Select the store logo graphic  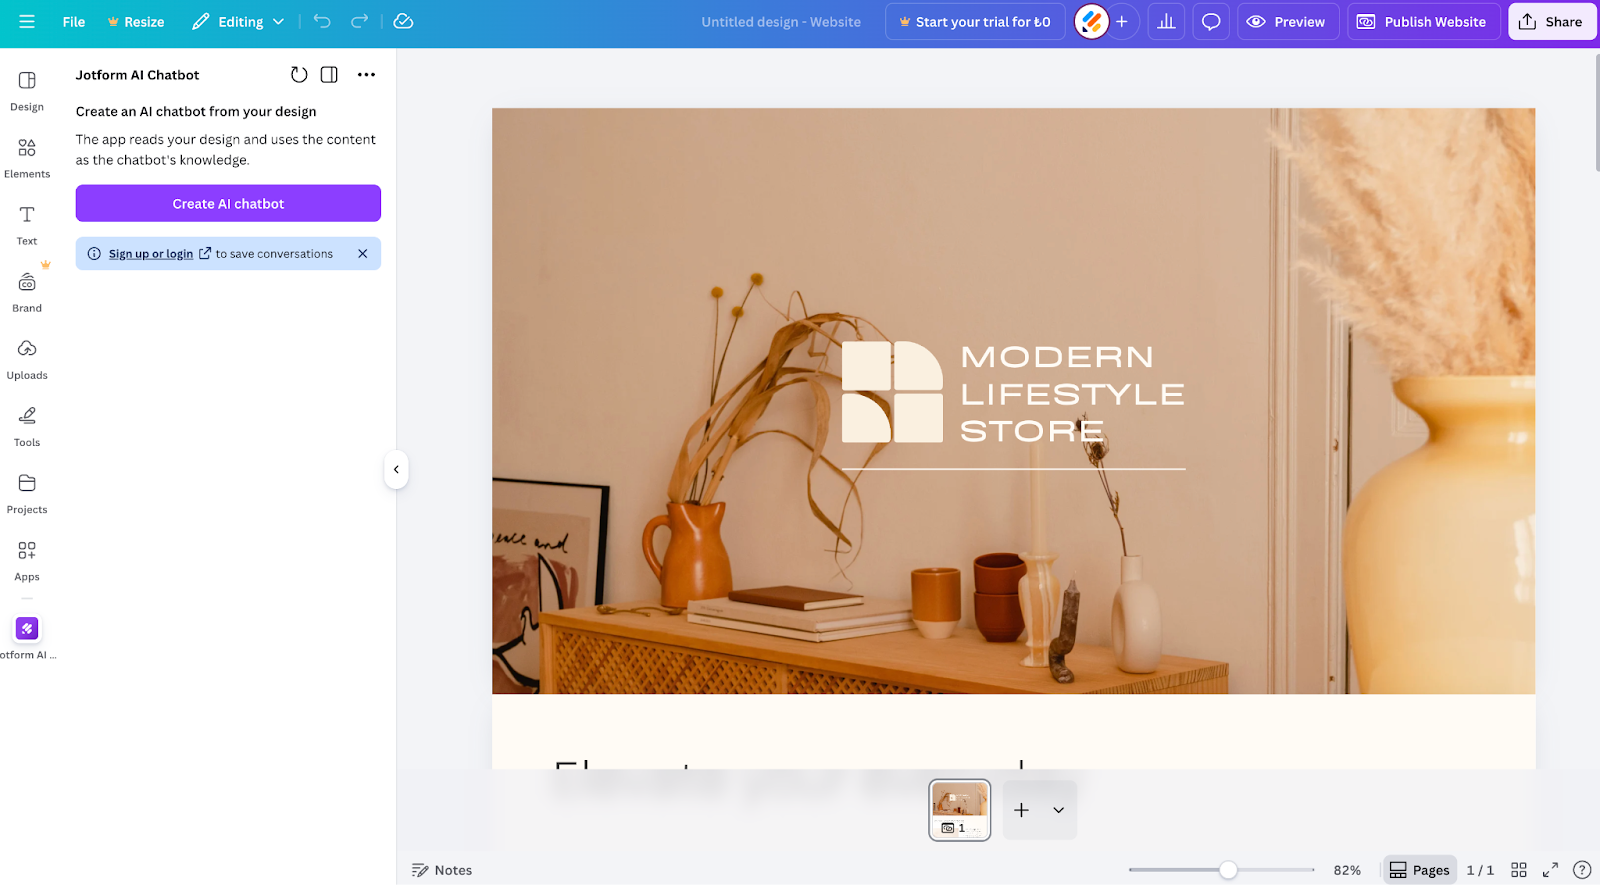892,392
